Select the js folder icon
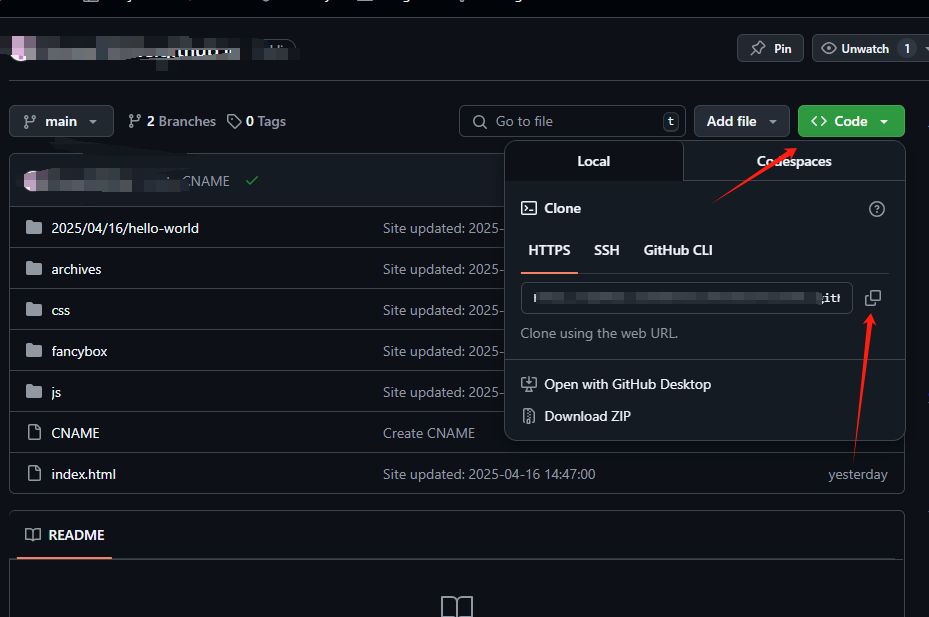This screenshot has height=617, width=929. pyautogui.click(x=34, y=391)
